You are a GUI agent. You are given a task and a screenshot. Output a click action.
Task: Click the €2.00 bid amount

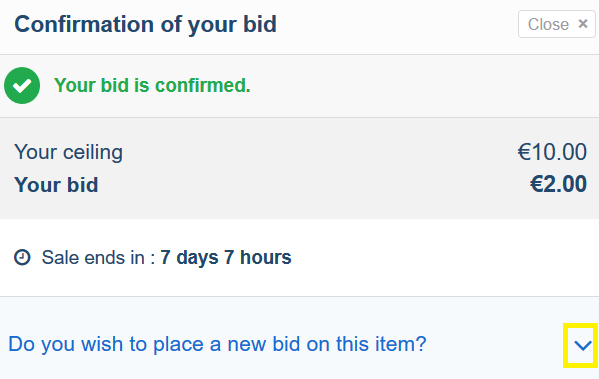(558, 184)
